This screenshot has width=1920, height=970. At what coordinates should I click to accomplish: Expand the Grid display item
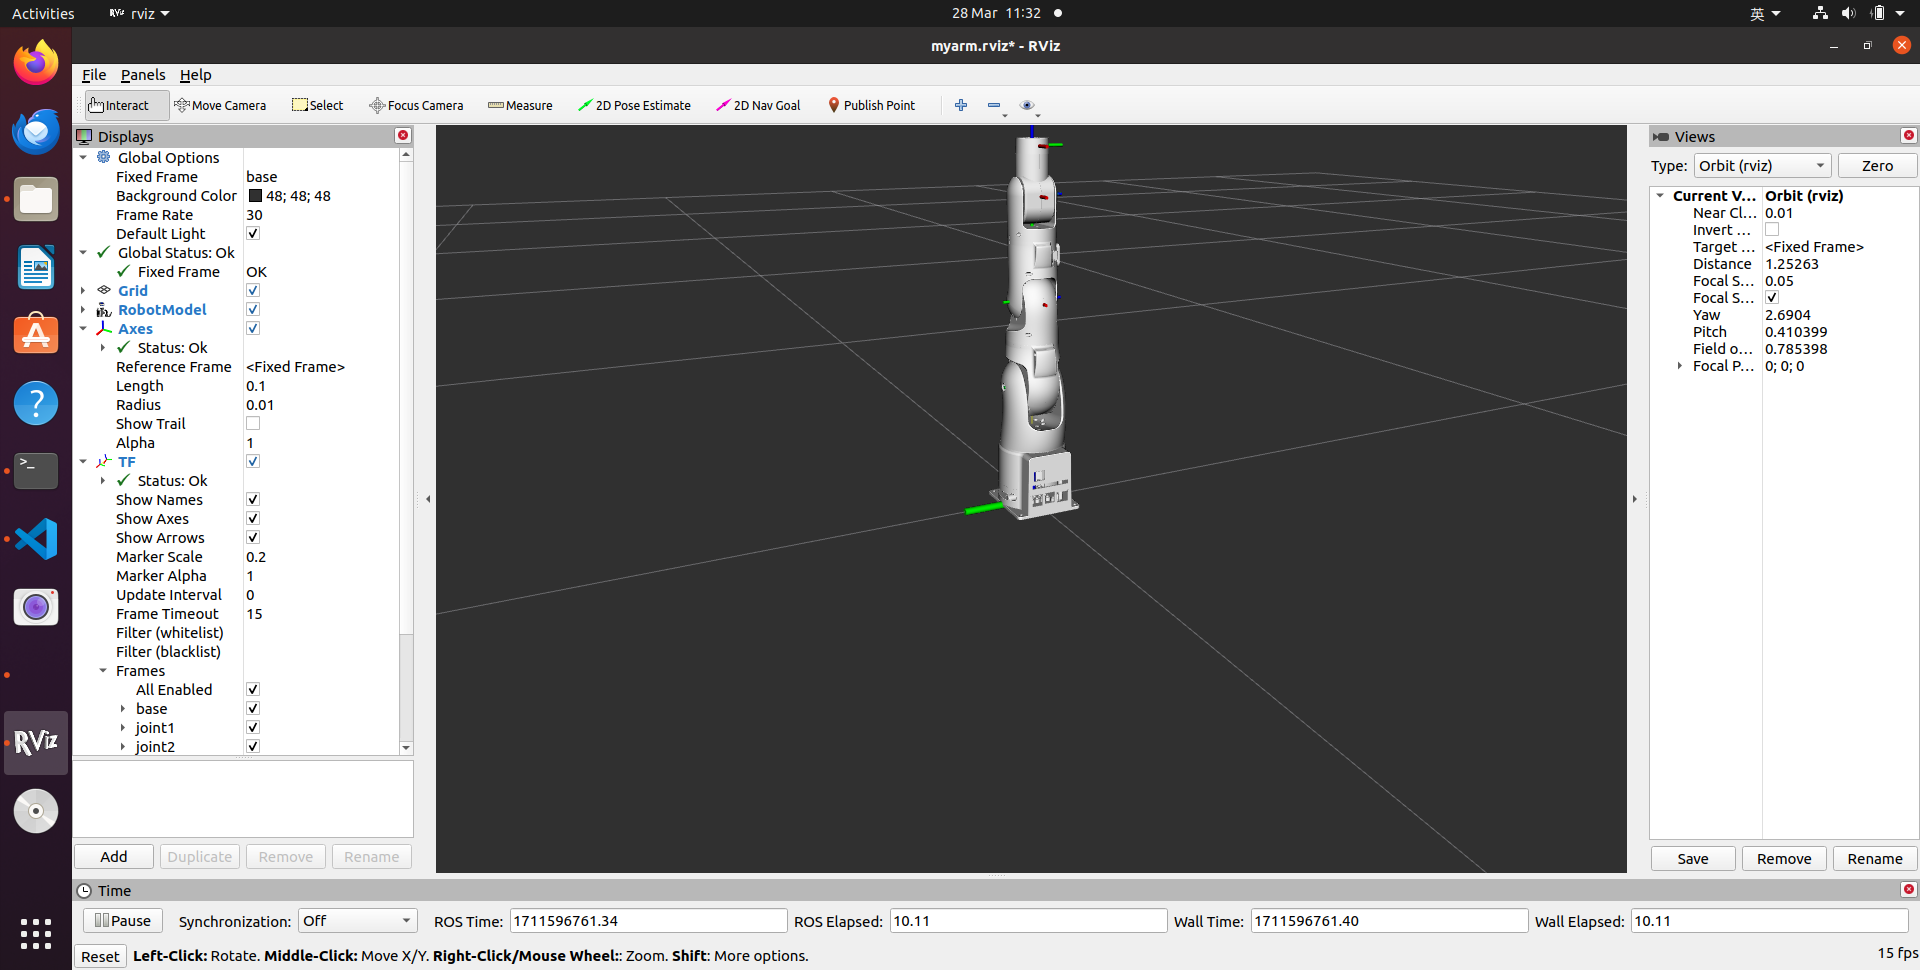[84, 290]
